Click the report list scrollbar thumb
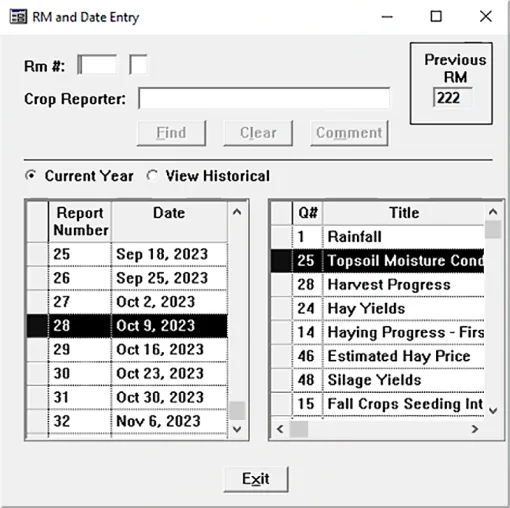 tap(237, 411)
